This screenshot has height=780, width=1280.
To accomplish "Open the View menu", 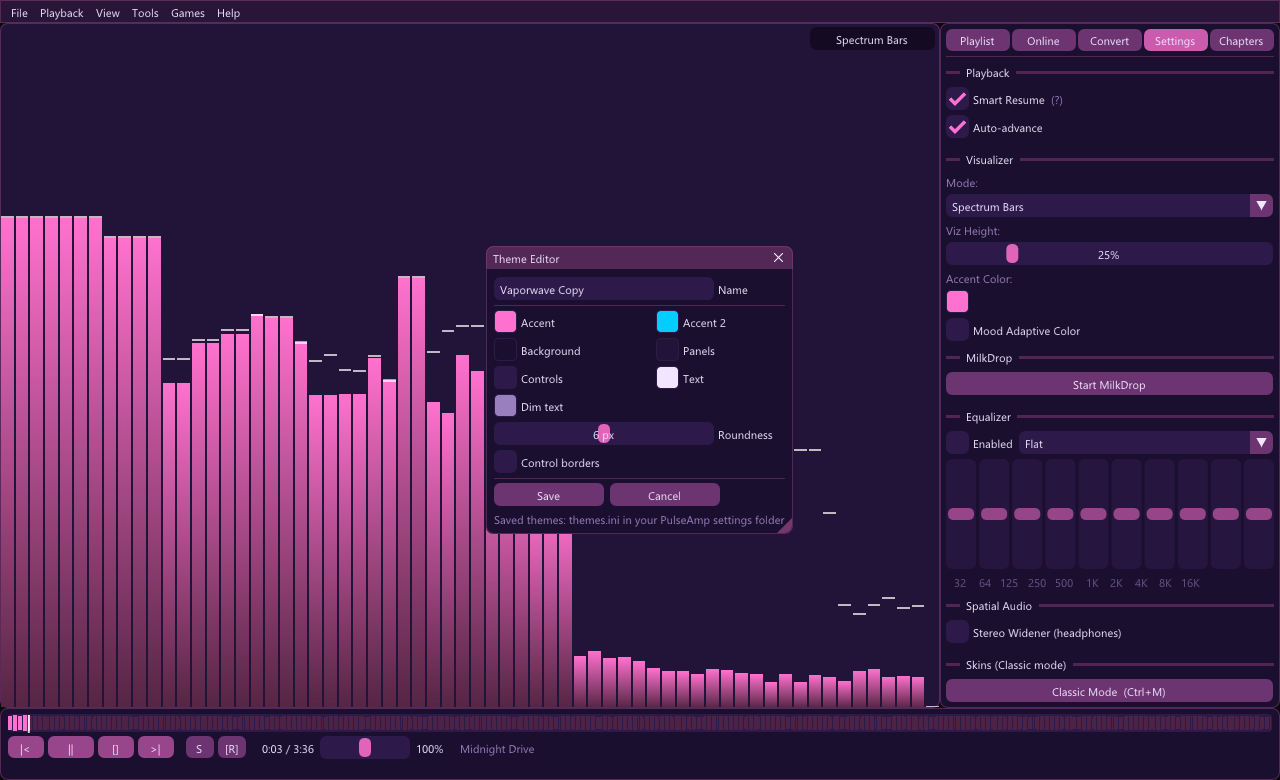I will [108, 13].
